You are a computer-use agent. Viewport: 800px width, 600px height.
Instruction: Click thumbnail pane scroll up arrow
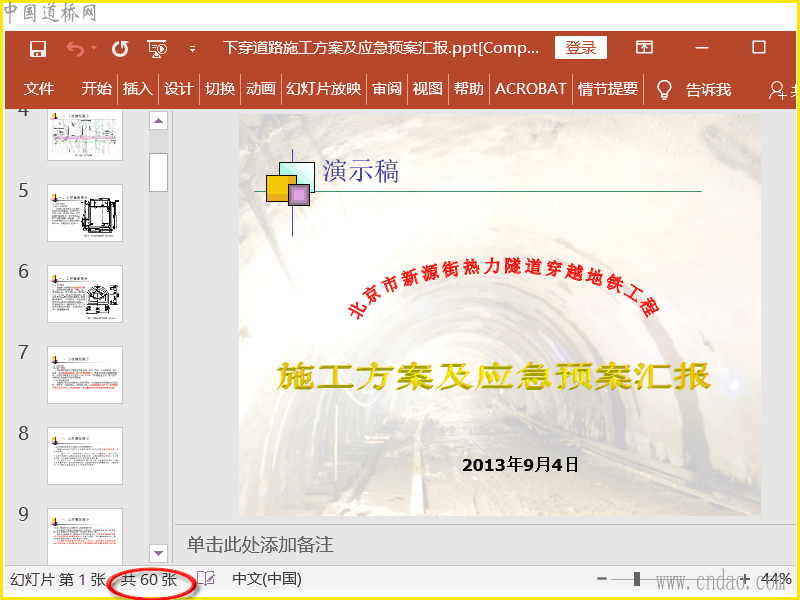[159, 121]
